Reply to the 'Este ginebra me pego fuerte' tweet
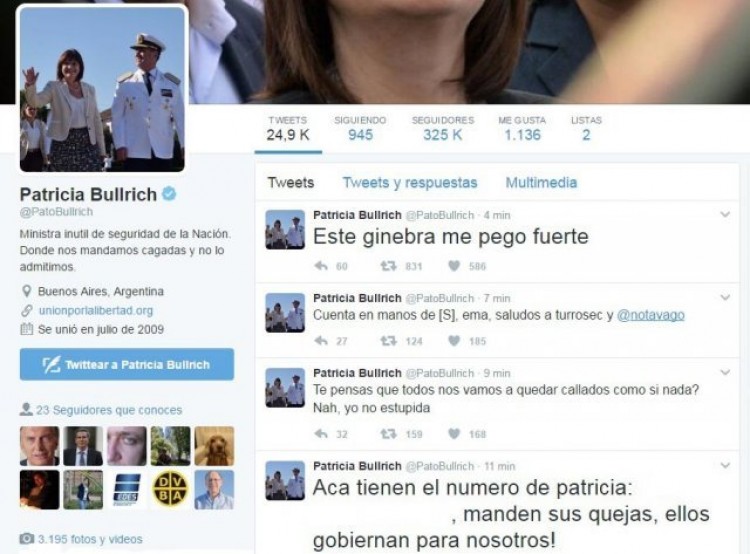 pyautogui.click(x=321, y=266)
